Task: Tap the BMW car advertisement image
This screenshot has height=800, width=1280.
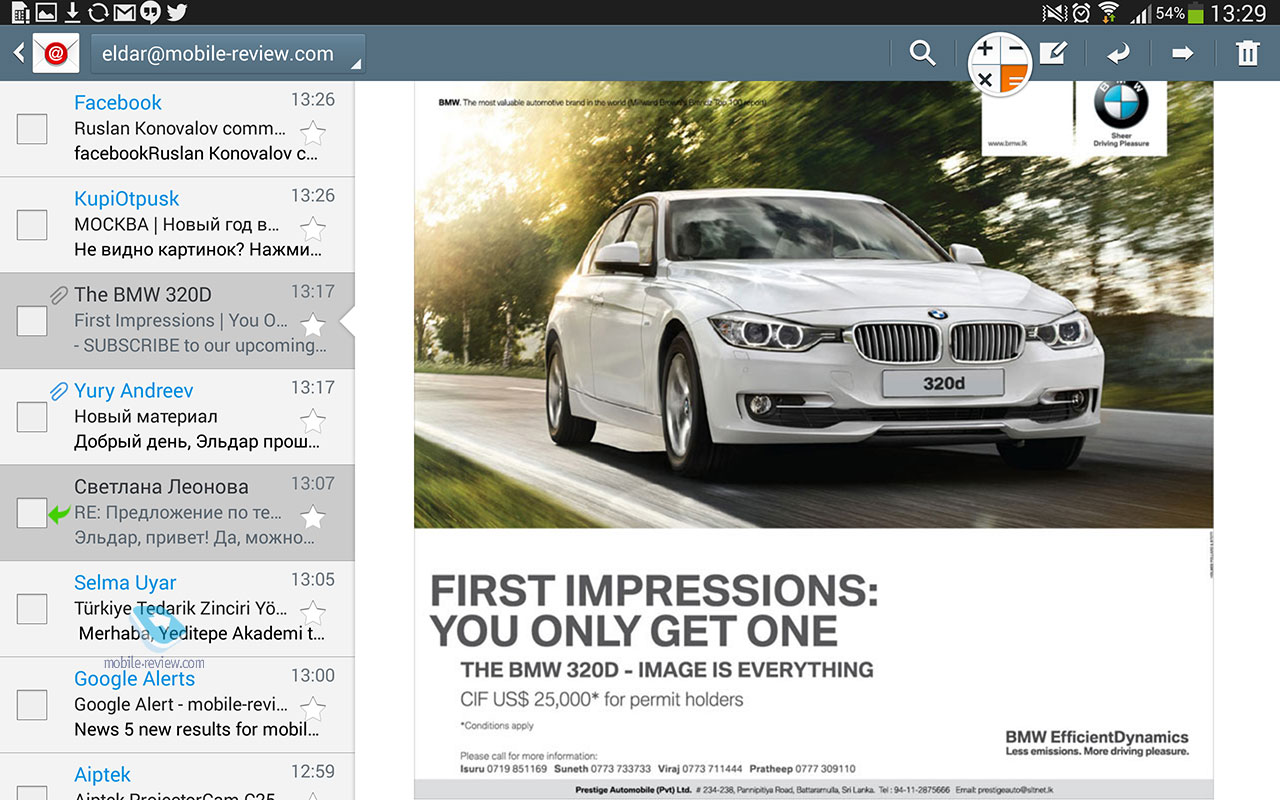Action: (813, 305)
